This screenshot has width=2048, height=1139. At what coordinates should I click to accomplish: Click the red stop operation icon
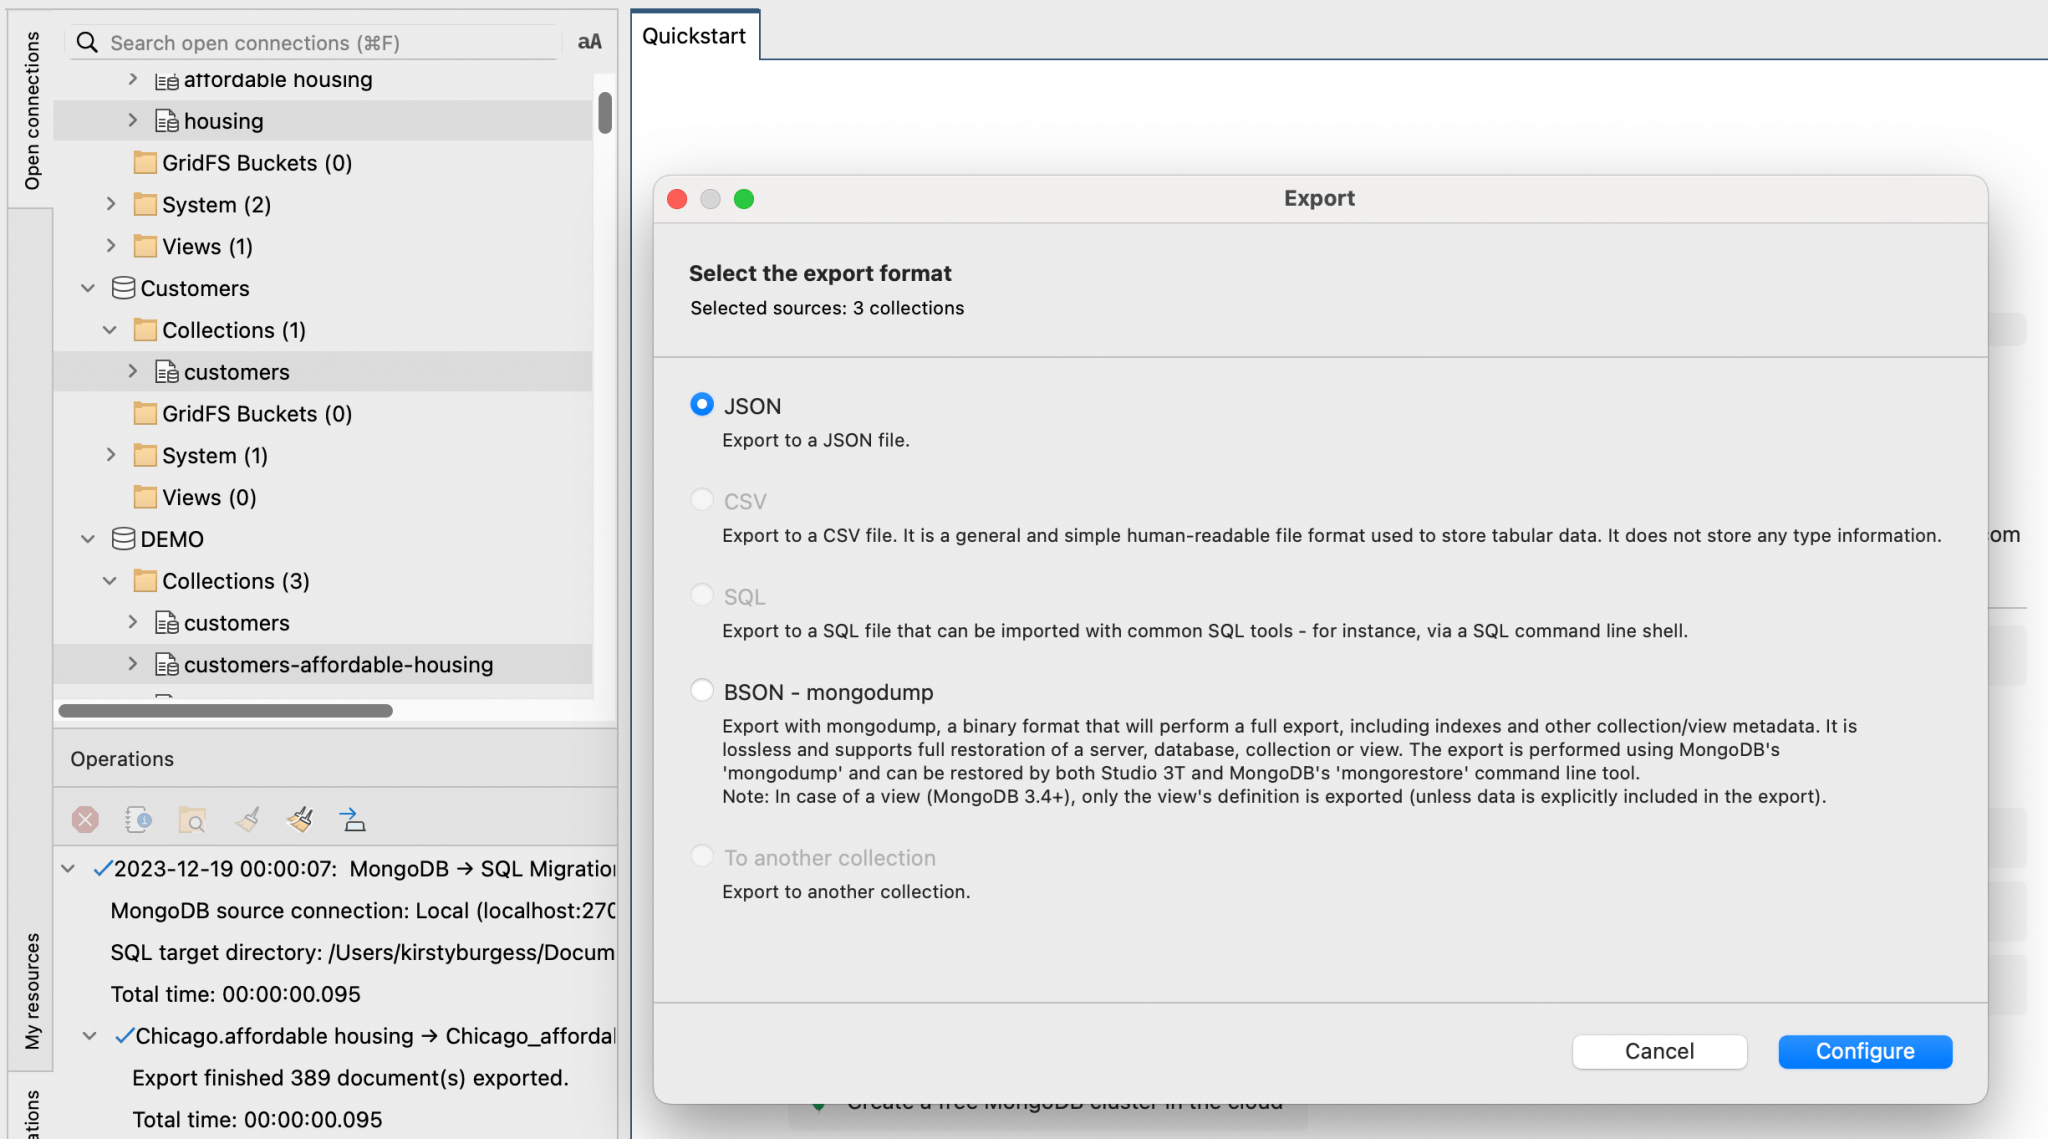[85, 820]
